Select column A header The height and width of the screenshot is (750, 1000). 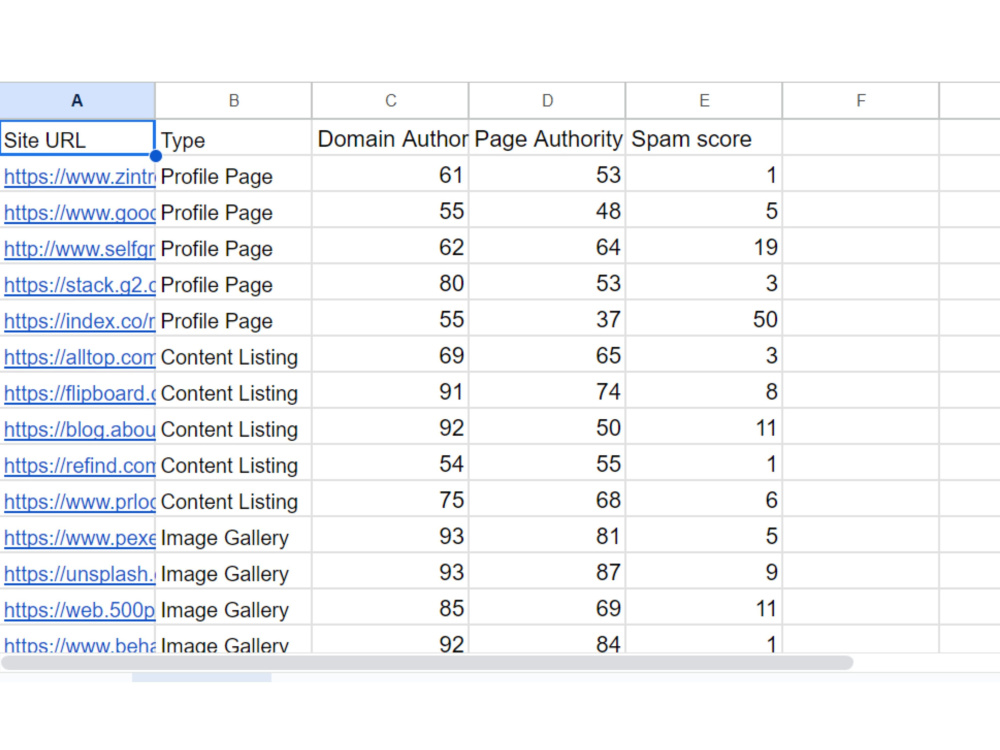point(77,101)
